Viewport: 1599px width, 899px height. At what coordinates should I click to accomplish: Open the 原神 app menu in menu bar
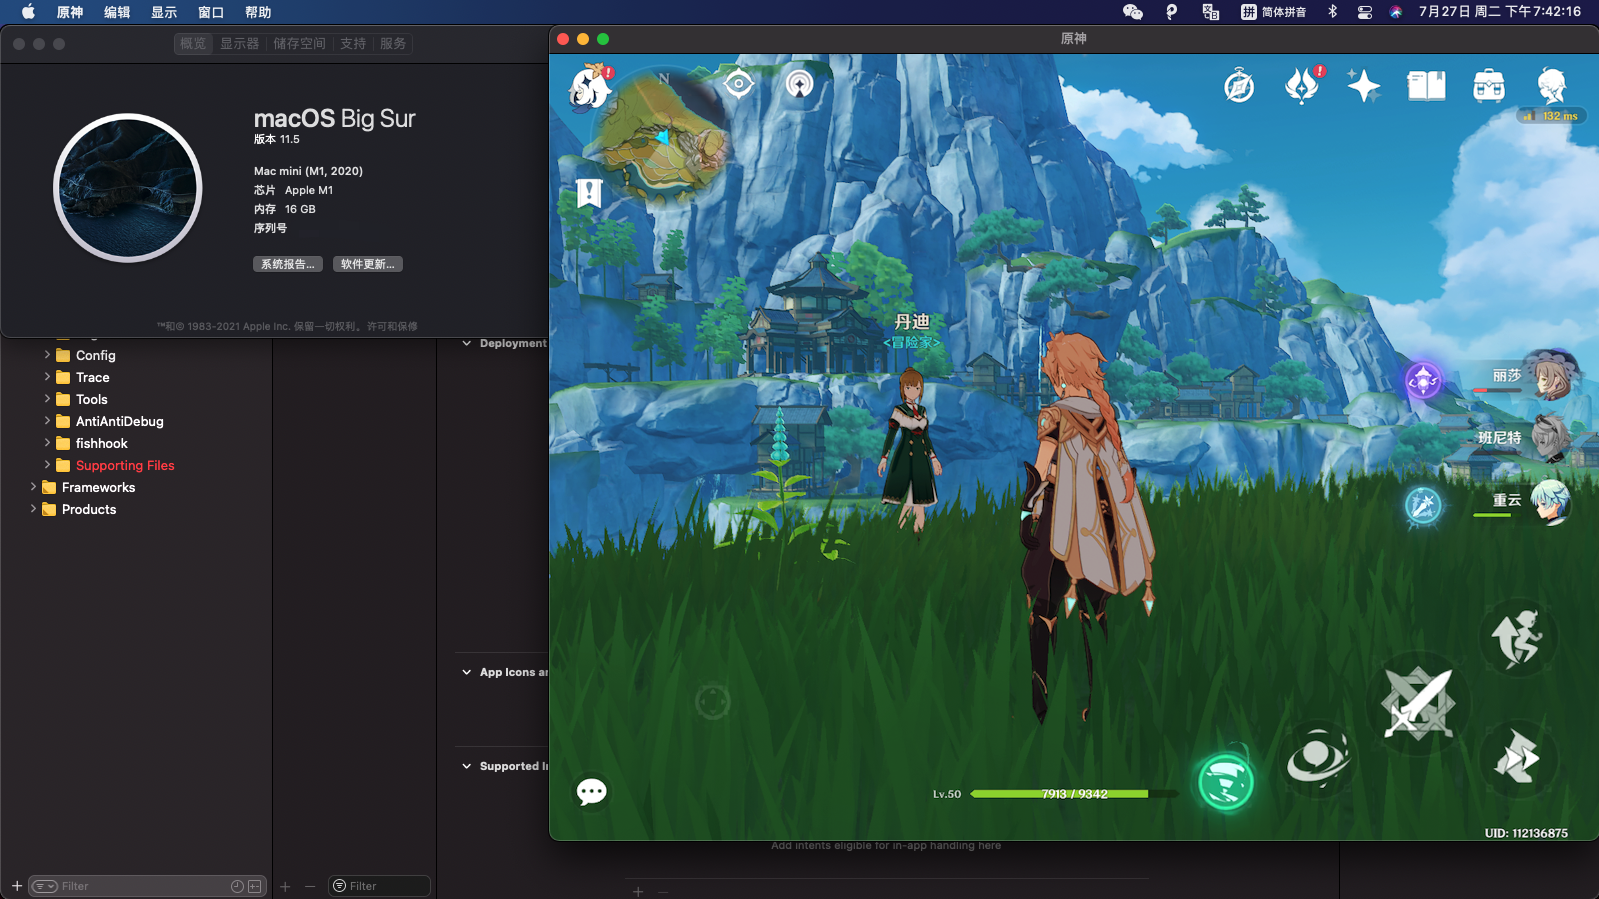pos(70,12)
